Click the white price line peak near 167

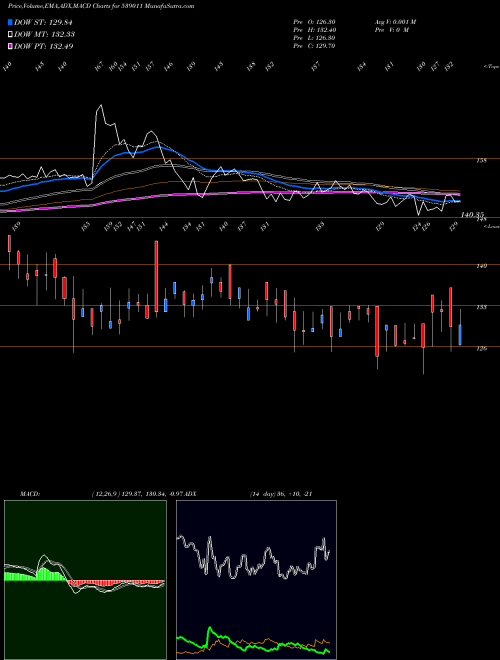[x=100, y=106]
